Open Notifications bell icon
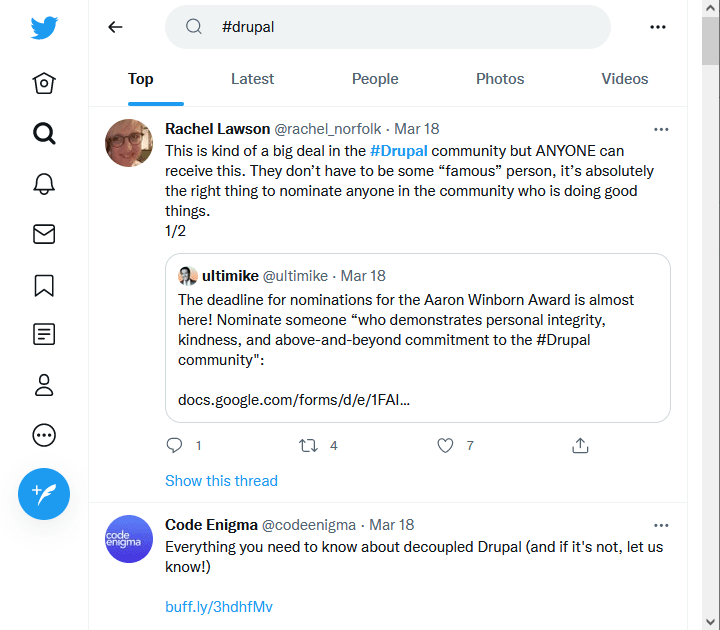 [x=44, y=184]
